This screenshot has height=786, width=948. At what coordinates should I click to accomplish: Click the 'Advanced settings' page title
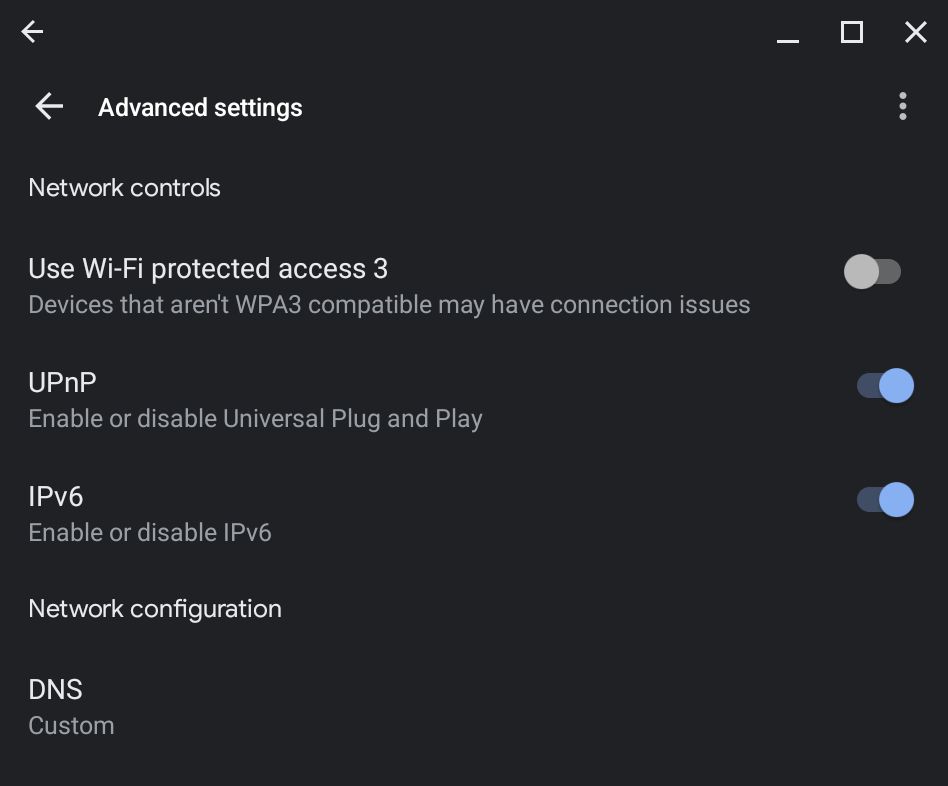[200, 108]
